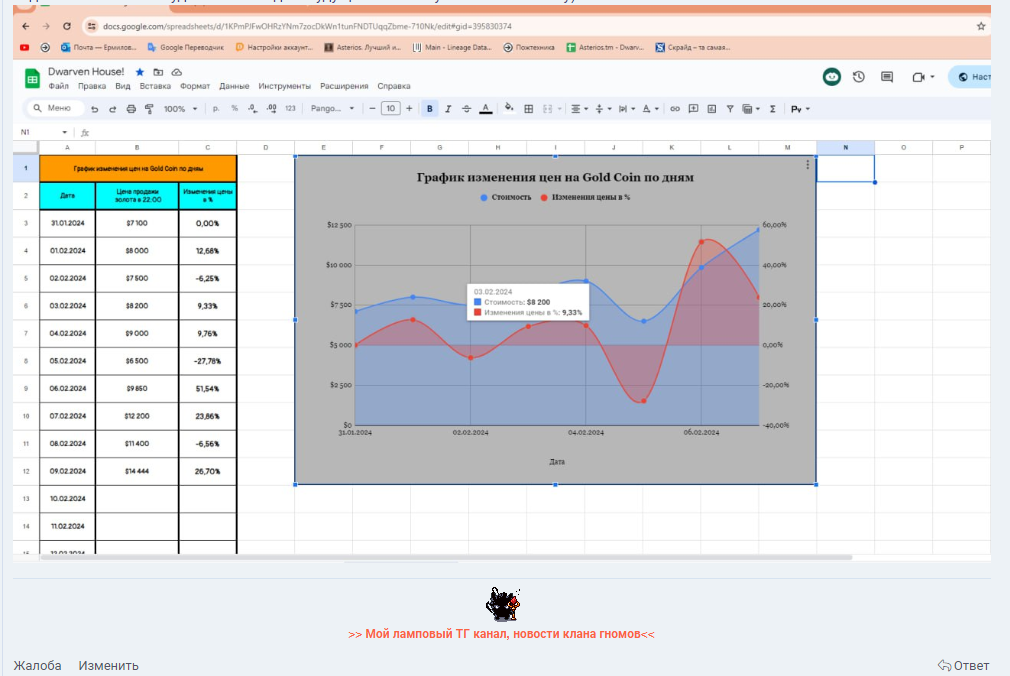Expand the Name Box dropdown arrow
The height and width of the screenshot is (676, 1010).
65,132
